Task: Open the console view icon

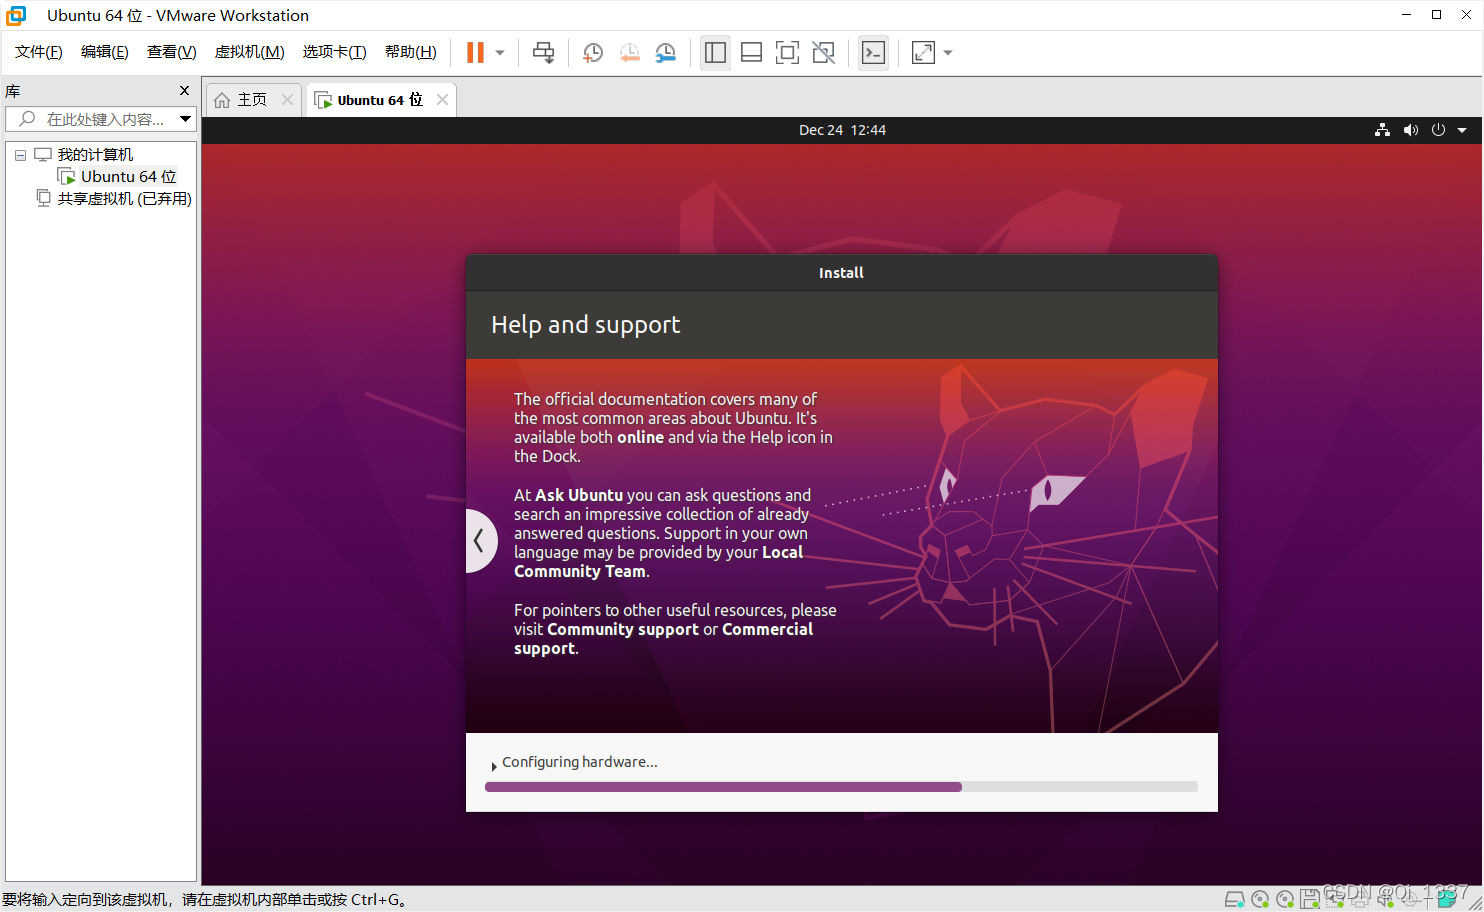Action: pos(873,53)
